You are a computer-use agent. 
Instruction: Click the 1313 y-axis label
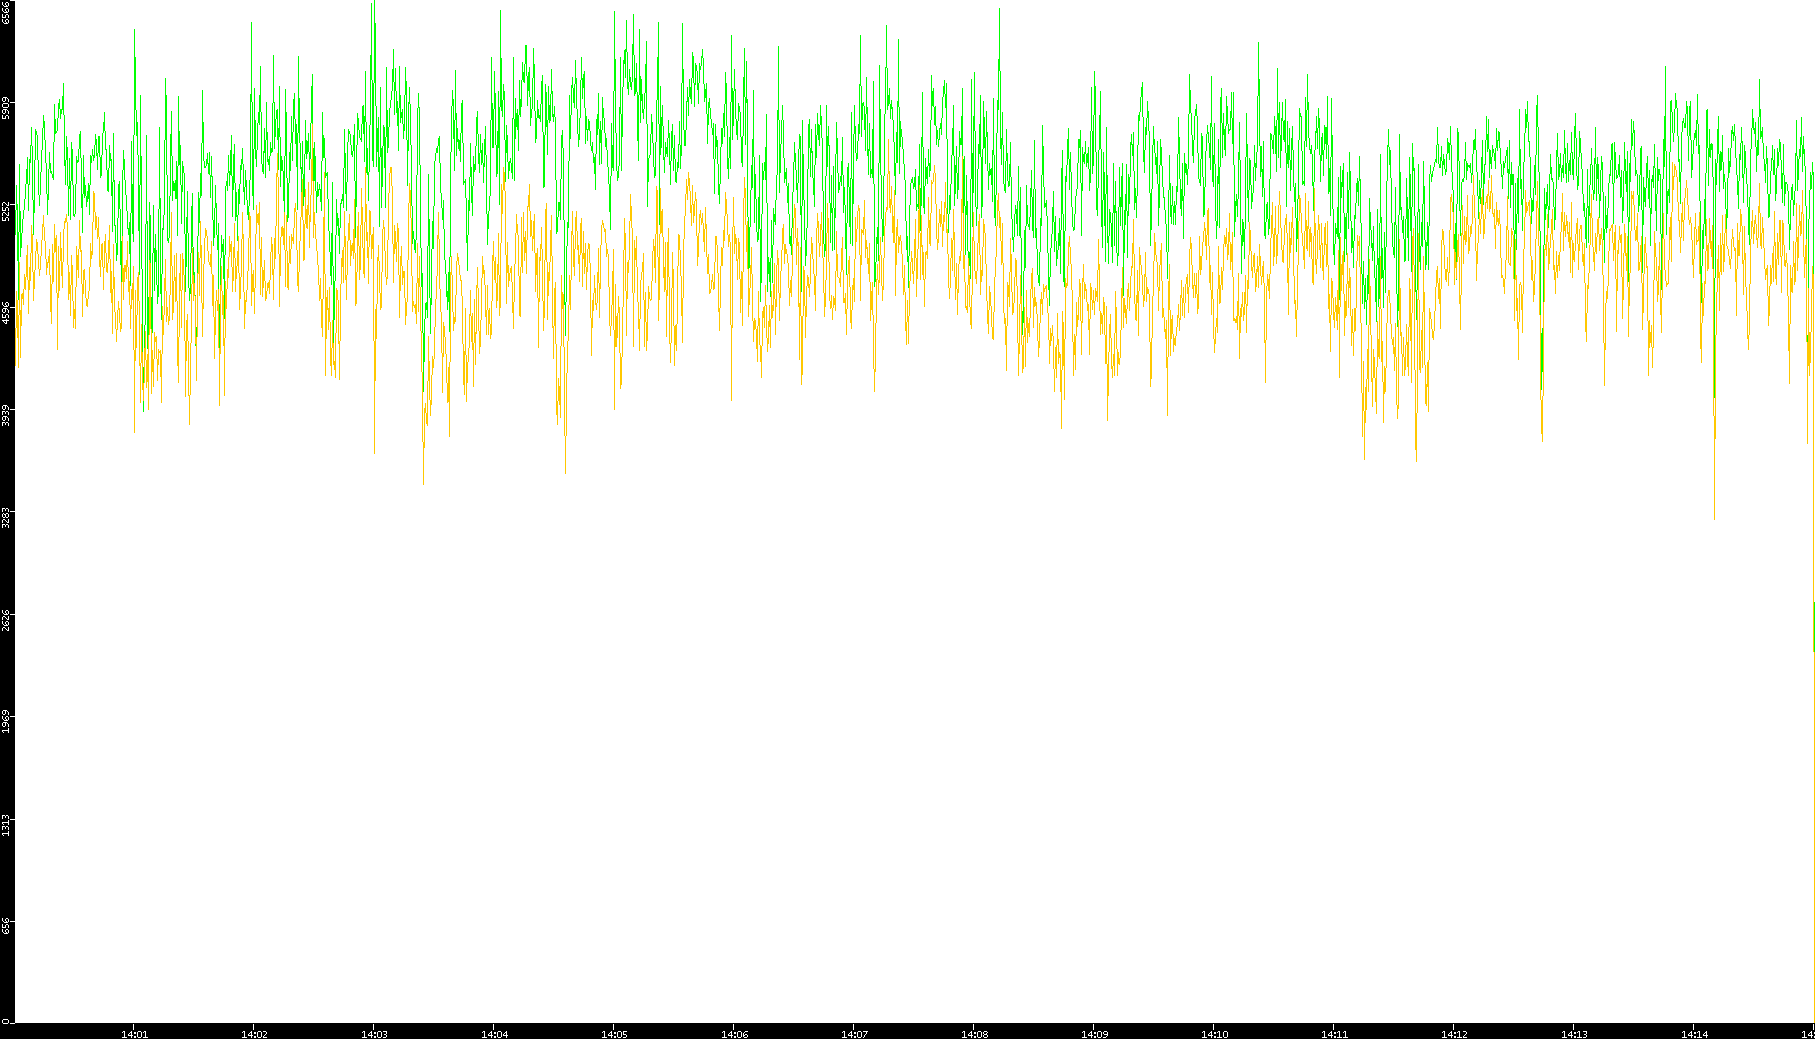pyautogui.click(x=7, y=826)
